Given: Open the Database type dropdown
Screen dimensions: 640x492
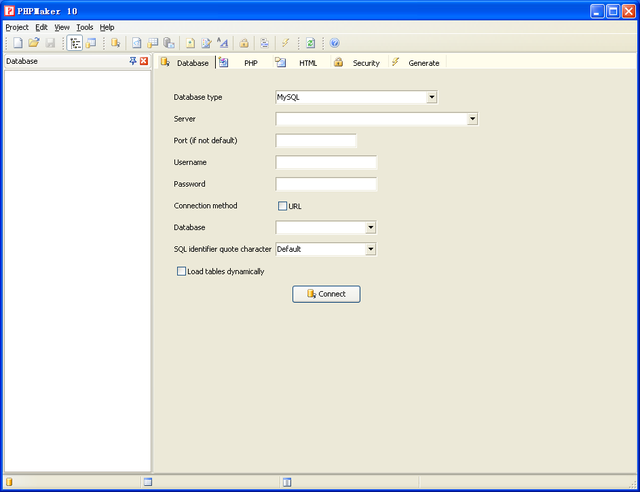Looking at the screenshot, I should 431,97.
